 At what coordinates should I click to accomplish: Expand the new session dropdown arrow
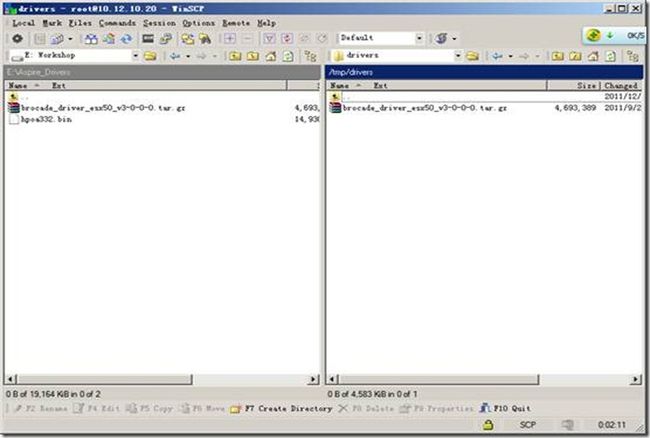tap(70, 39)
